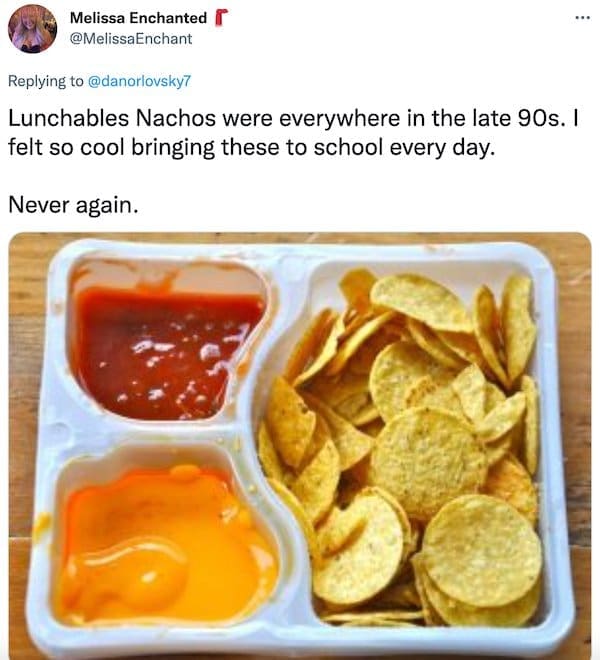
Task: Open the Melissa Enchanted display name link
Action: pyautogui.click(x=138, y=18)
